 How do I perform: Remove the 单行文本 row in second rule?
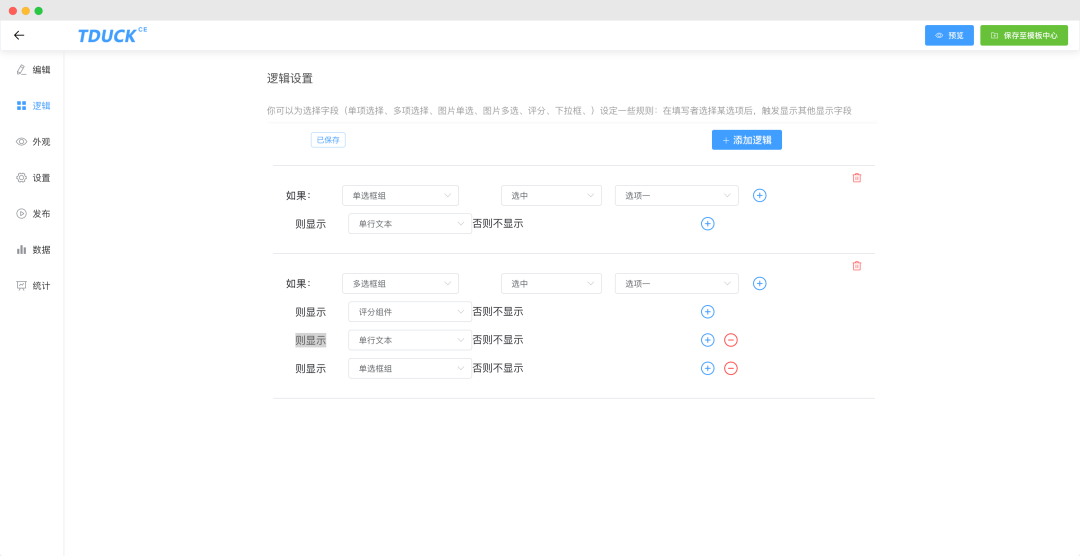coord(730,340)
